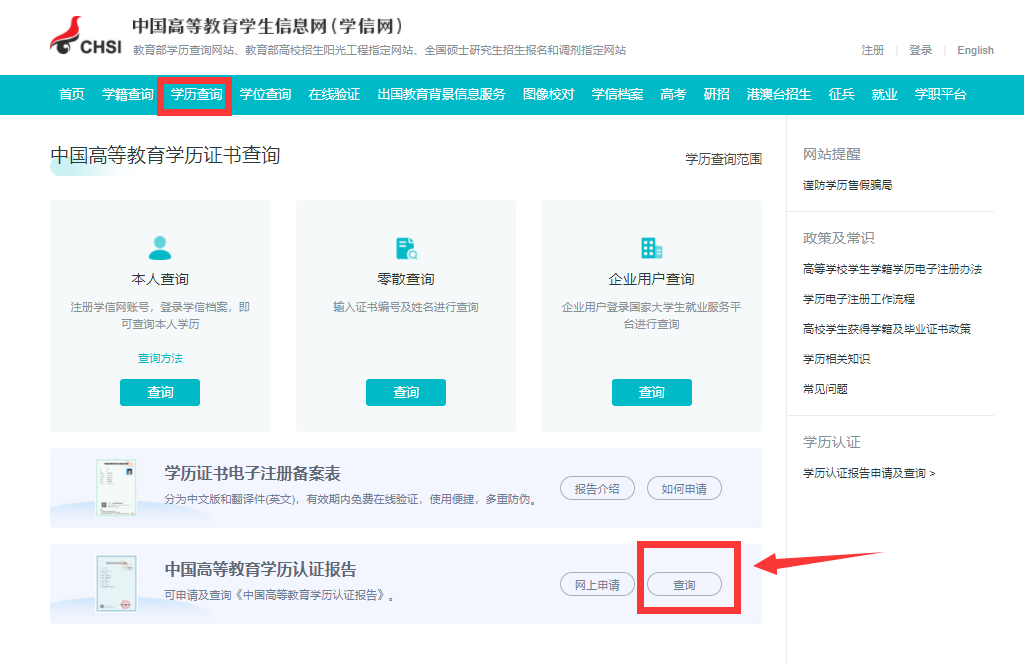The height and width of the screenshot is (664, 1024).
Task: Click the 网上申请 button
Action: 598,584
